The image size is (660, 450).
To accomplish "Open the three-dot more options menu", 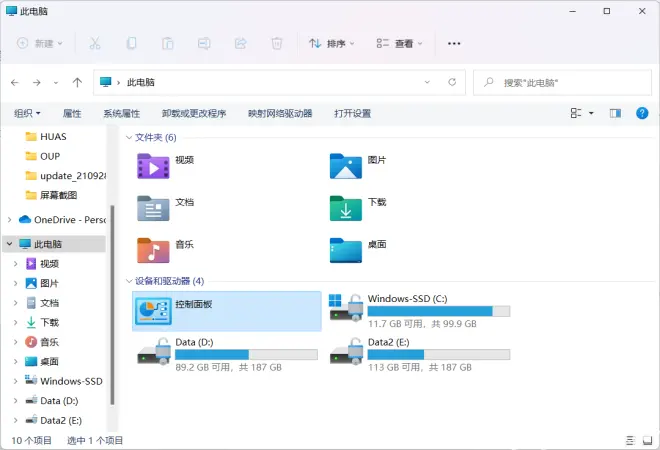I will pos(454,43).
